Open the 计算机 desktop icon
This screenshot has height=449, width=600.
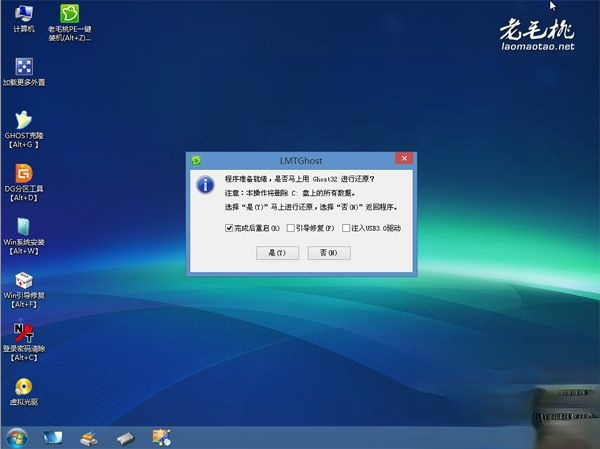[24, 18]
